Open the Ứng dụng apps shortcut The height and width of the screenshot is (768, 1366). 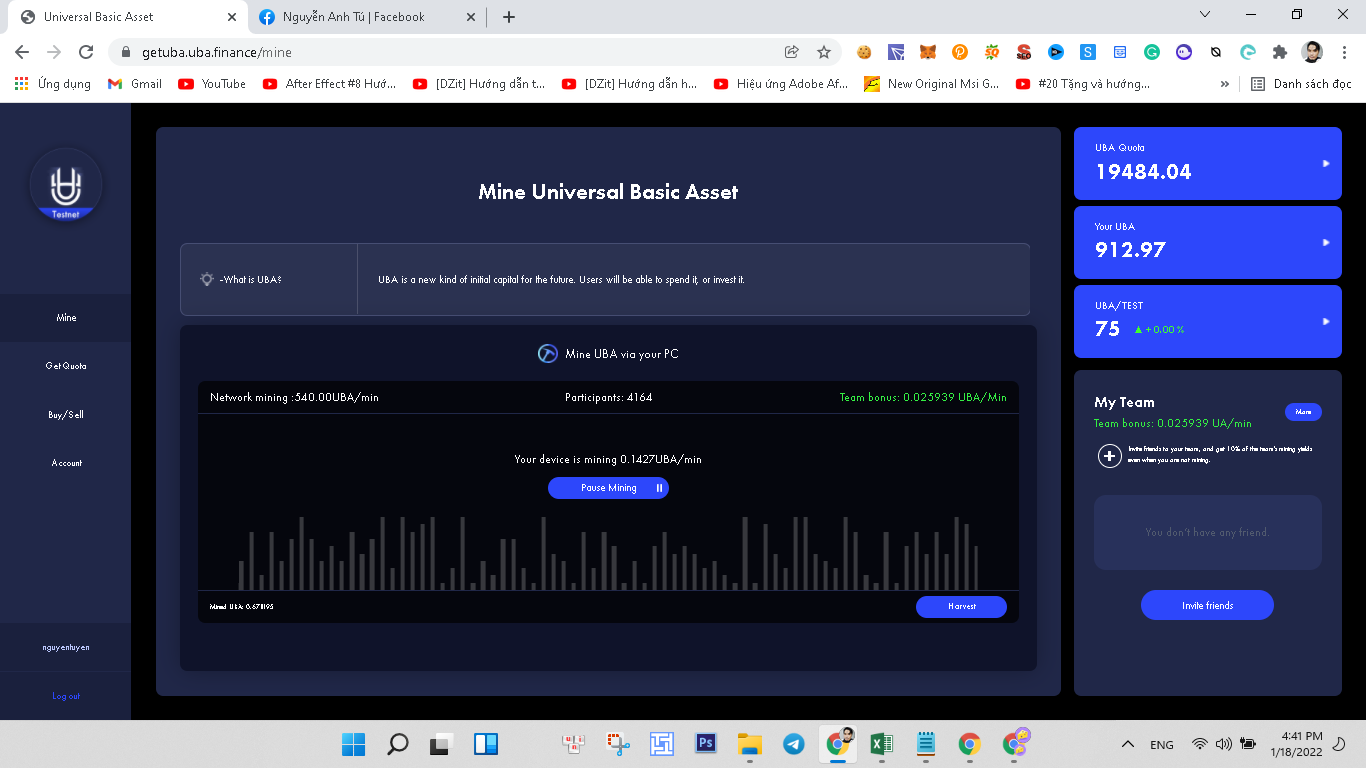(x=53, y=84)
